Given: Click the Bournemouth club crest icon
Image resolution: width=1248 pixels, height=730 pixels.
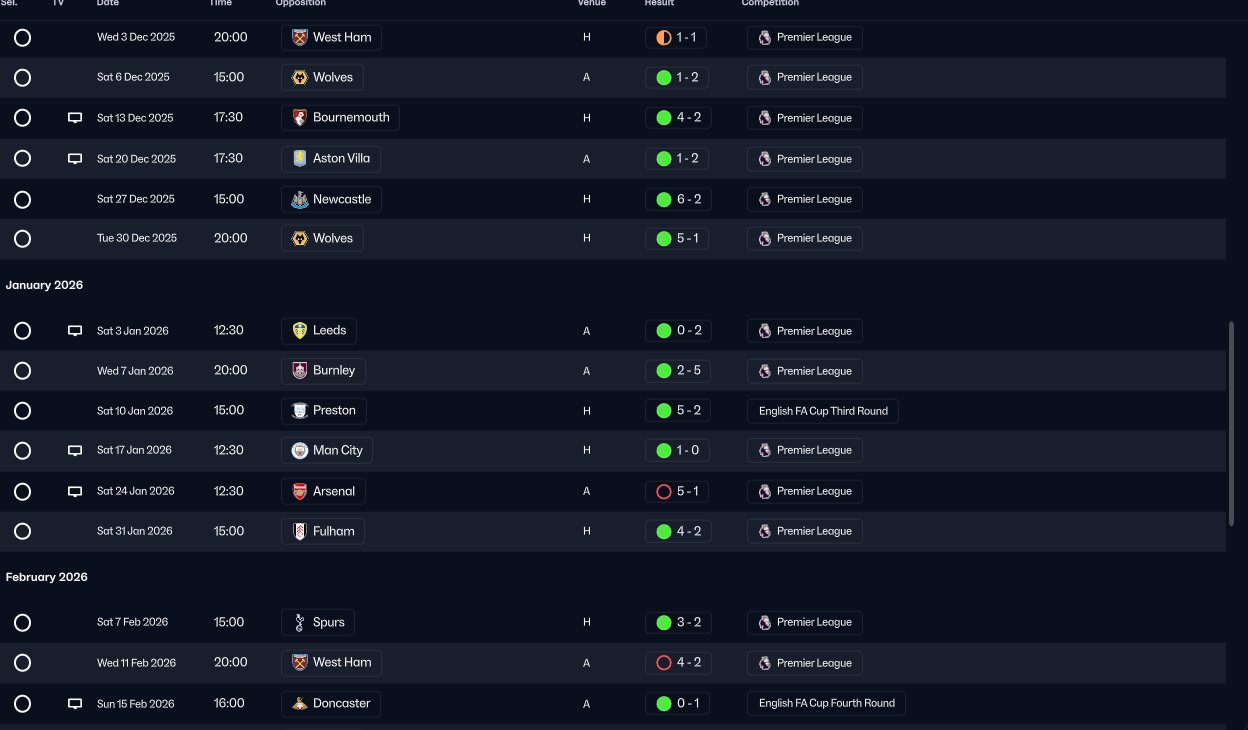Looking at the screenshot, I should 298,118.
